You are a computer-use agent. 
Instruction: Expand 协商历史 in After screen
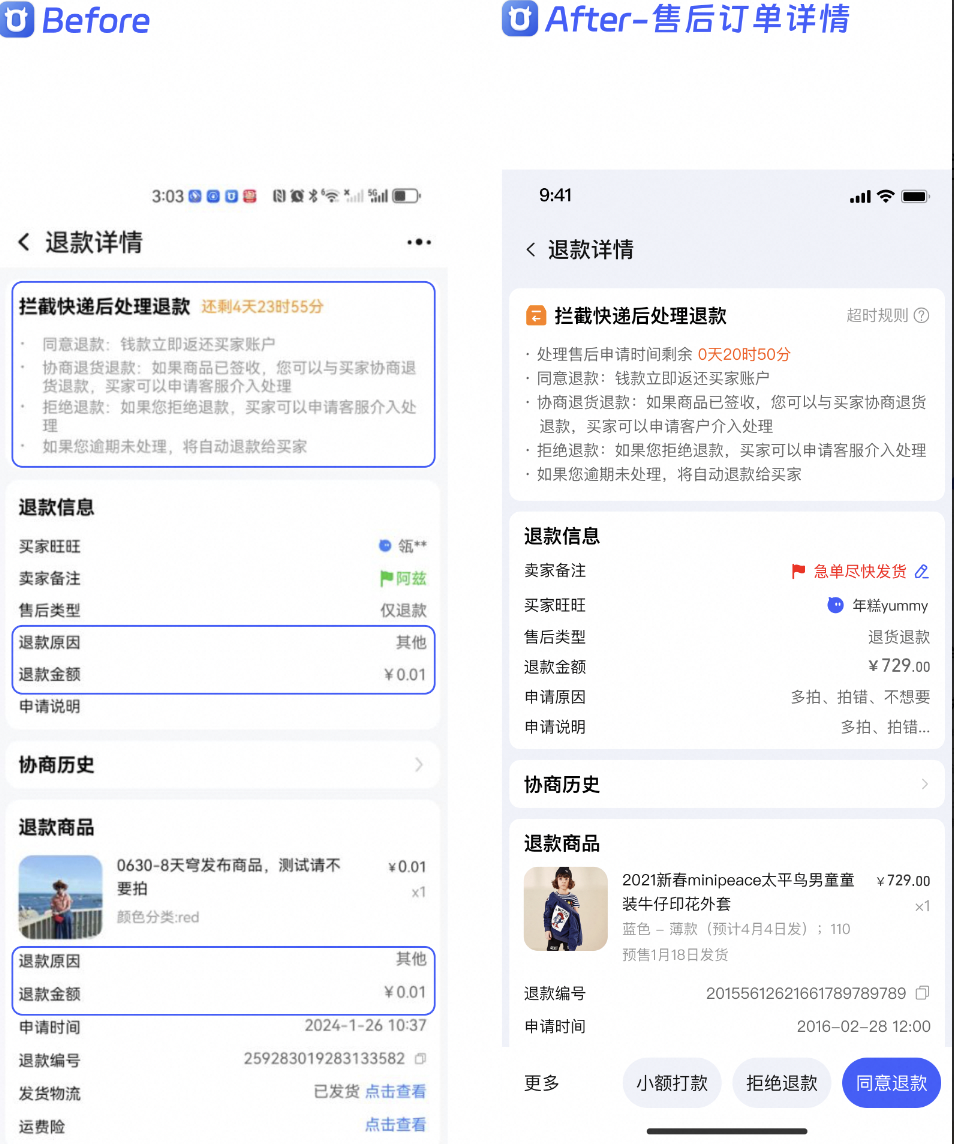(726, 784)
